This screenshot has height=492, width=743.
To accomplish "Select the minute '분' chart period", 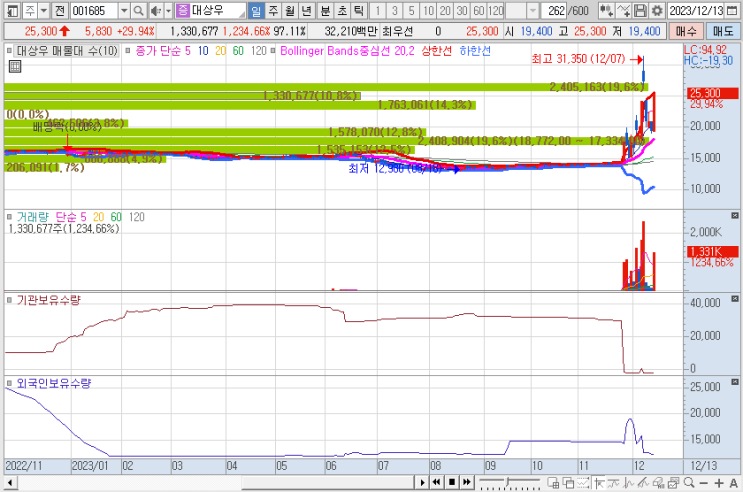I will 326,10.
